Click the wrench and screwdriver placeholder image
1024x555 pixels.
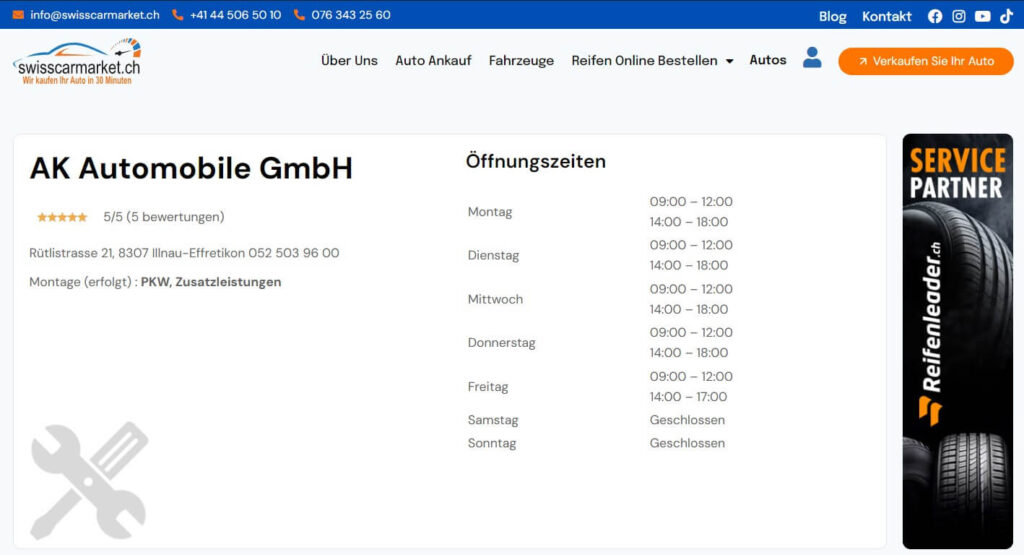pyautogui.click(x=89, y=481)
